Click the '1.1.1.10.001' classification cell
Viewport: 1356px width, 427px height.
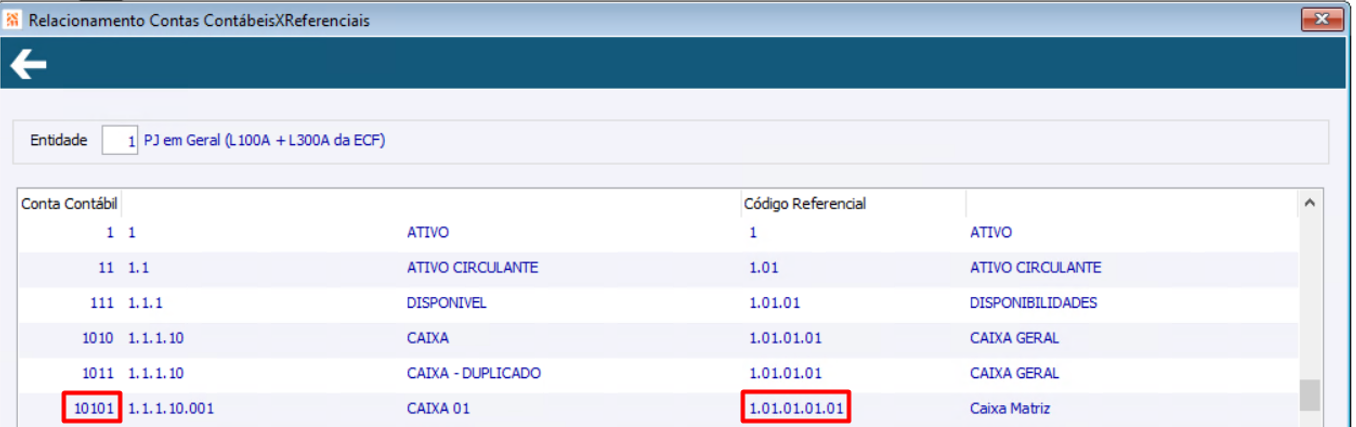(x=171, y=408)
